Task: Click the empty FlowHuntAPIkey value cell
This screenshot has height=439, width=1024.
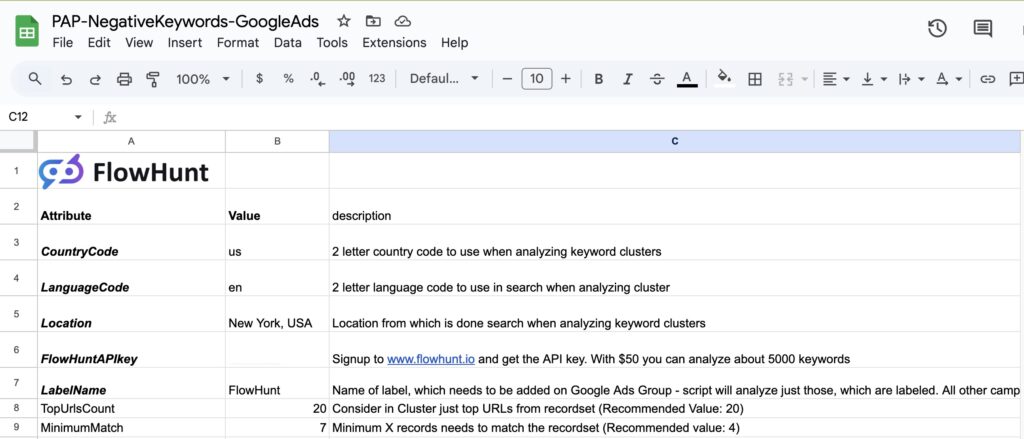Action: [277, 350]
